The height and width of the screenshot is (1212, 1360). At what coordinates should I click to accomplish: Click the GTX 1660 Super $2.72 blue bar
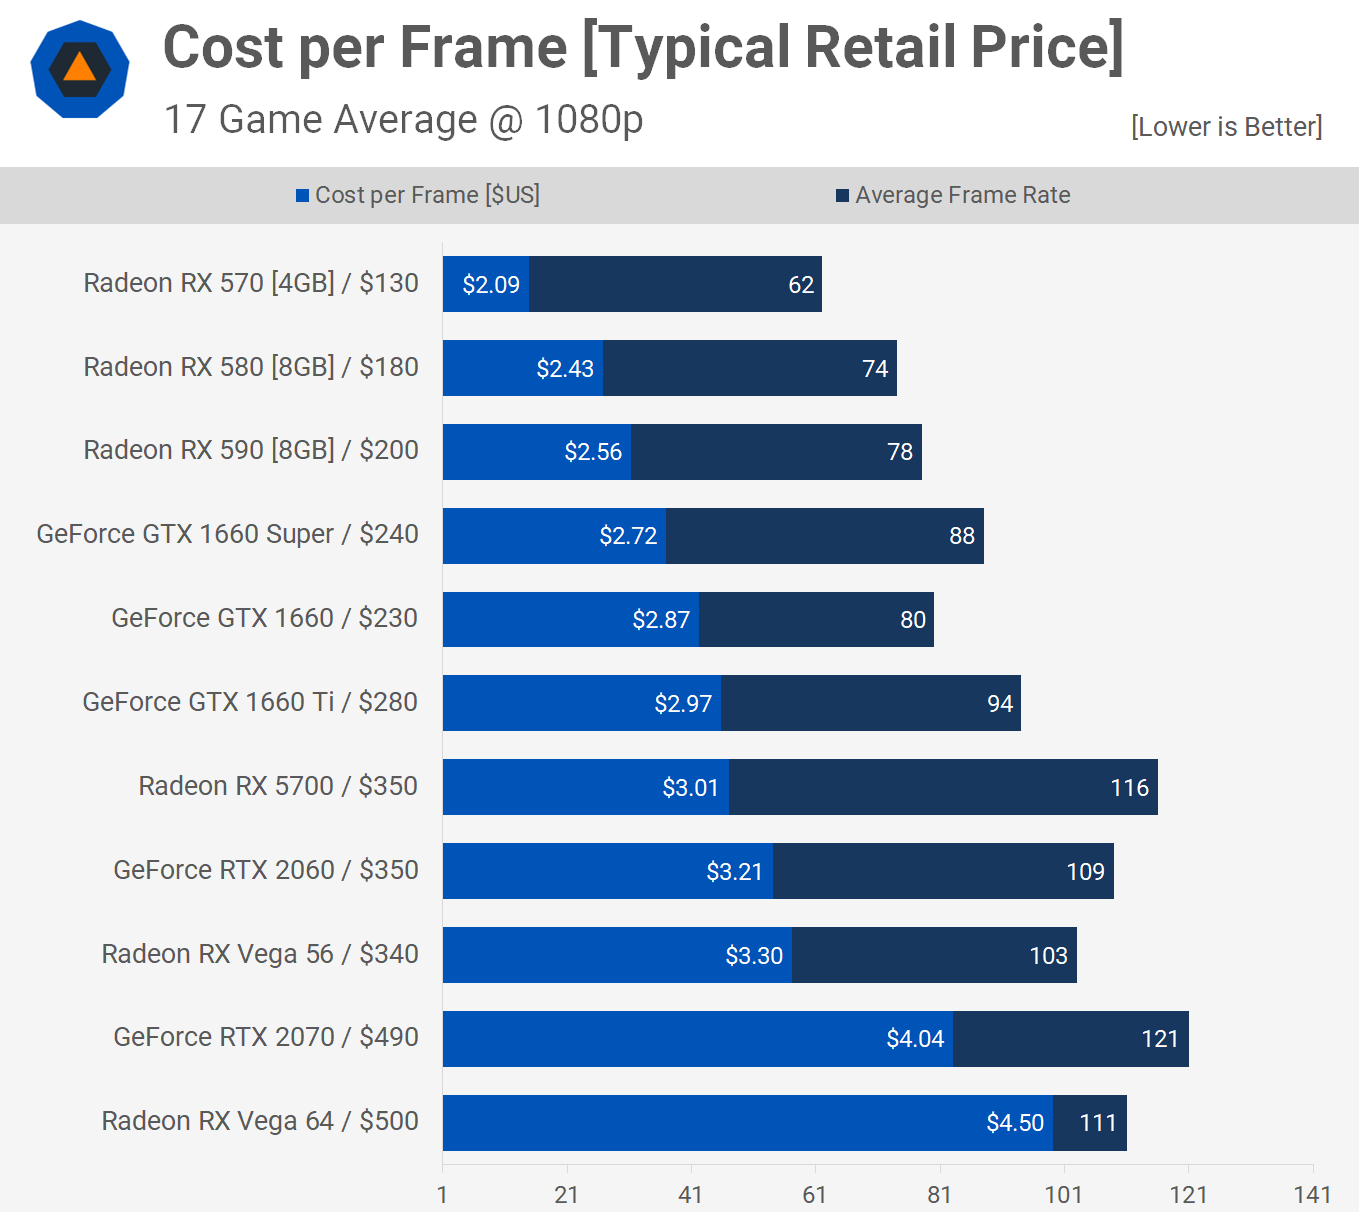point(554,536)
